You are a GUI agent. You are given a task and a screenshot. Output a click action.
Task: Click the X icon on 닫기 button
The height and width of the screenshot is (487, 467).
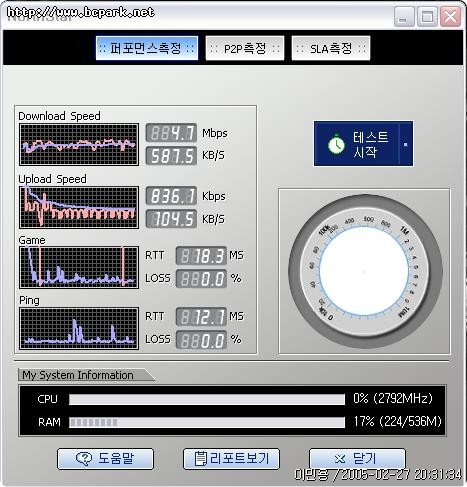340,459
